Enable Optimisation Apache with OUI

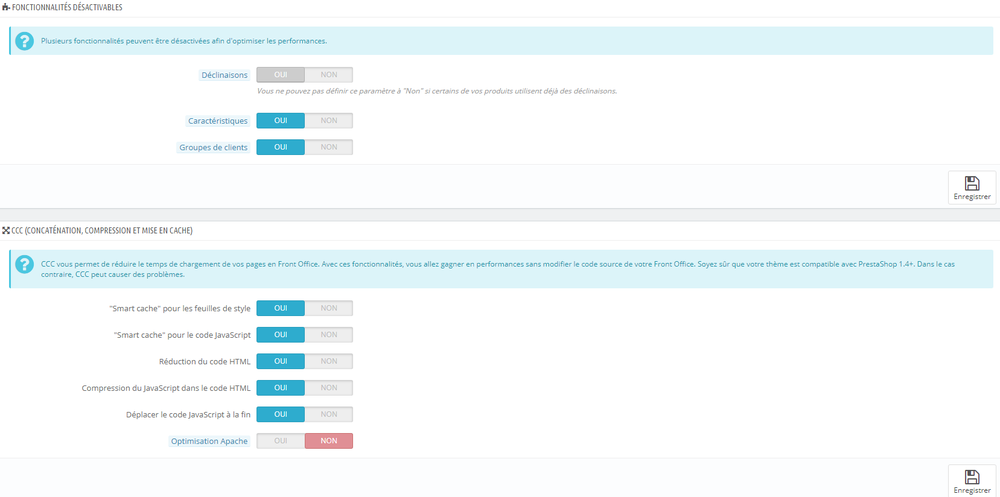281,441
